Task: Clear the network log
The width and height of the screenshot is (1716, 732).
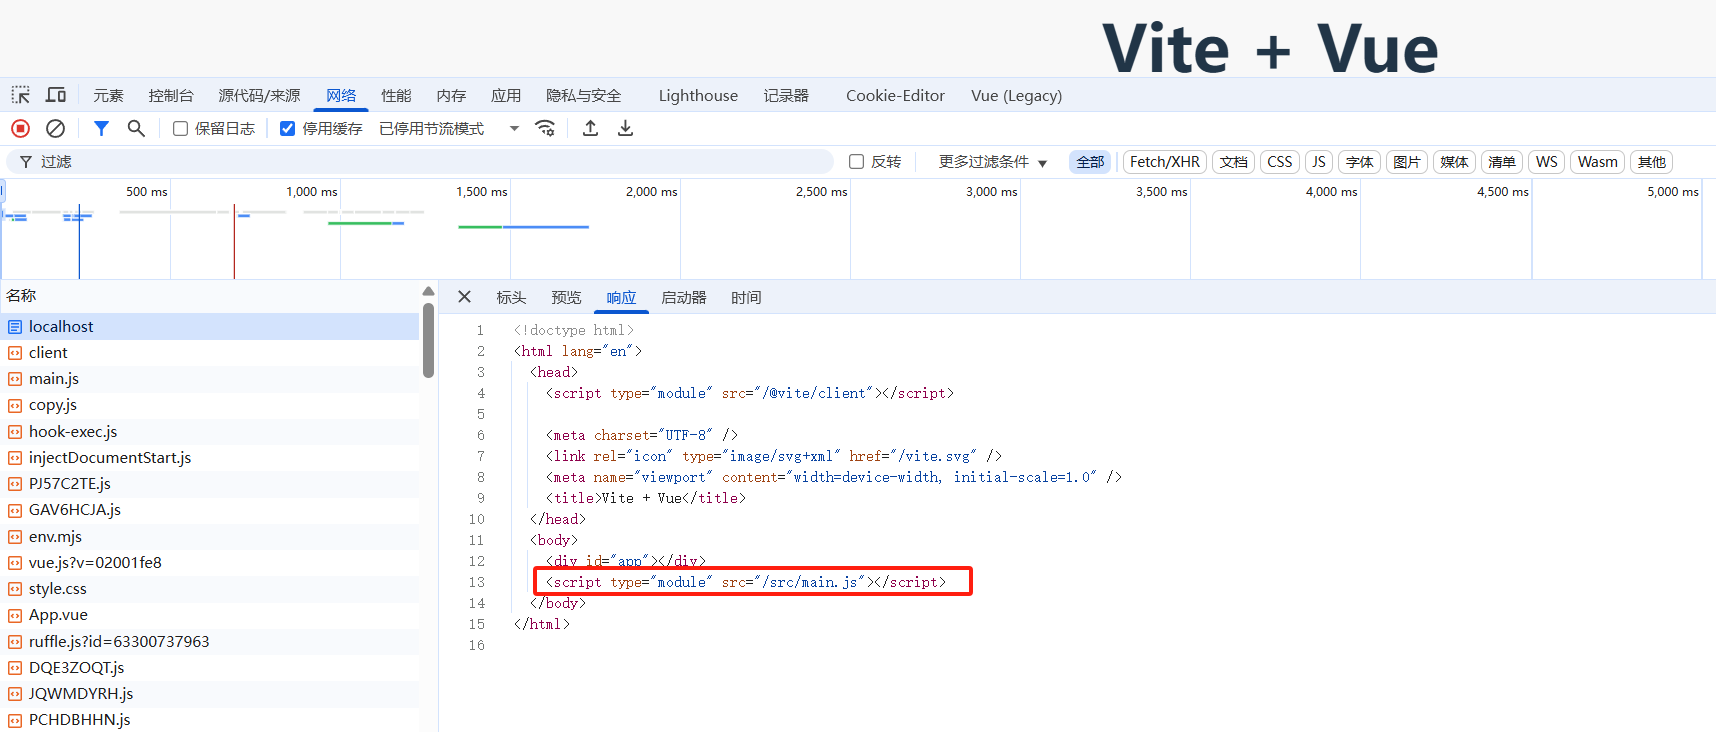Action: tap(56, 128)
